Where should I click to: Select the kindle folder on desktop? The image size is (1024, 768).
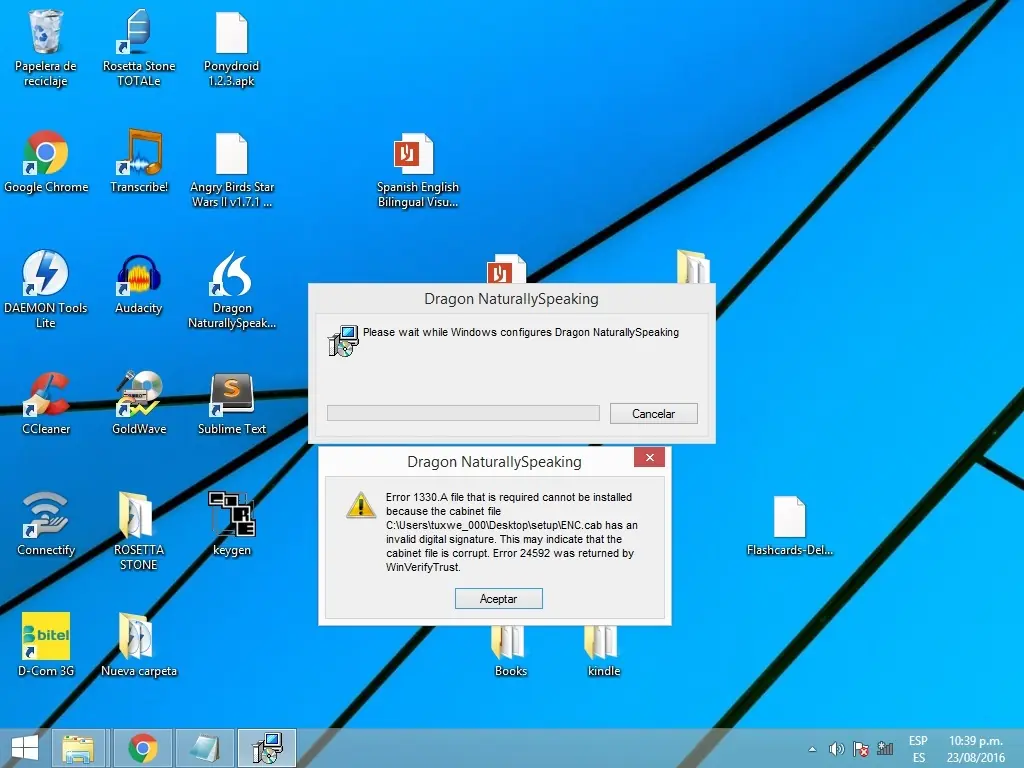[603, 652]
